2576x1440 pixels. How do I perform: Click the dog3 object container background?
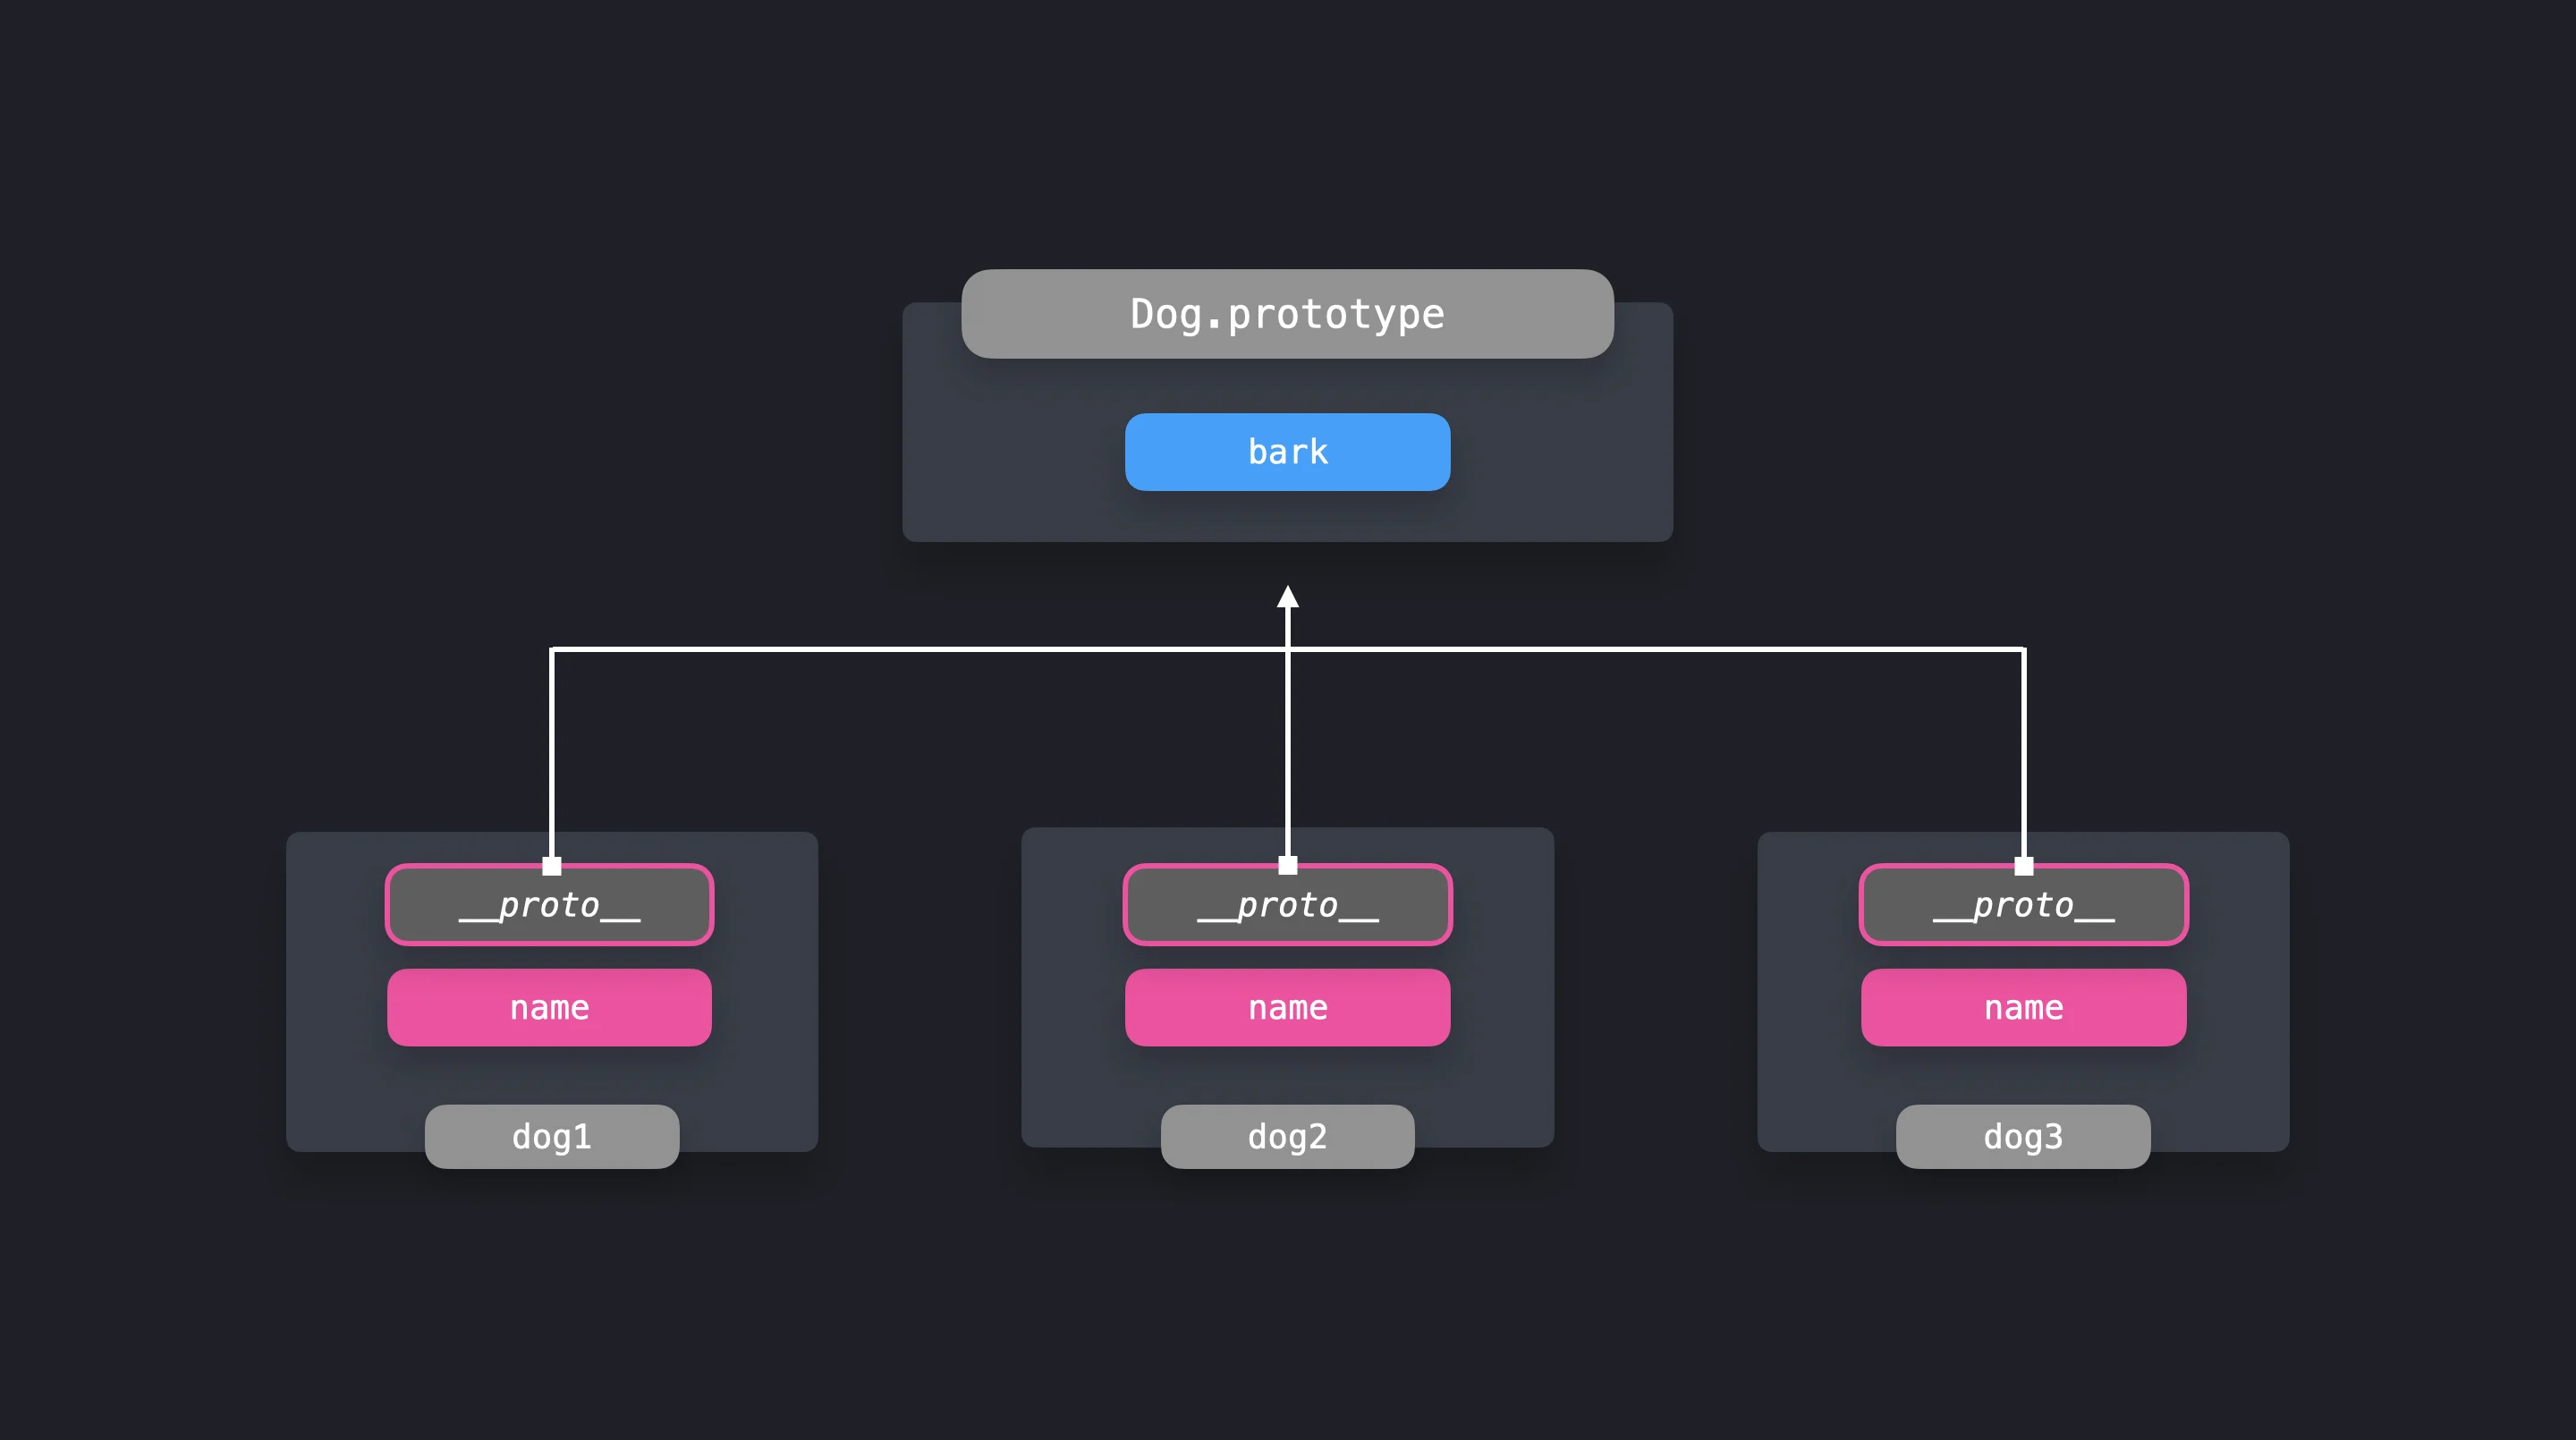[x=2240, y=1000]
